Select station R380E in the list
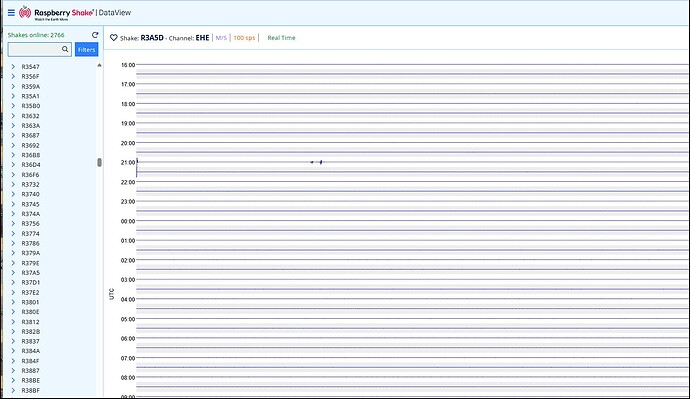 click(30, 312)
